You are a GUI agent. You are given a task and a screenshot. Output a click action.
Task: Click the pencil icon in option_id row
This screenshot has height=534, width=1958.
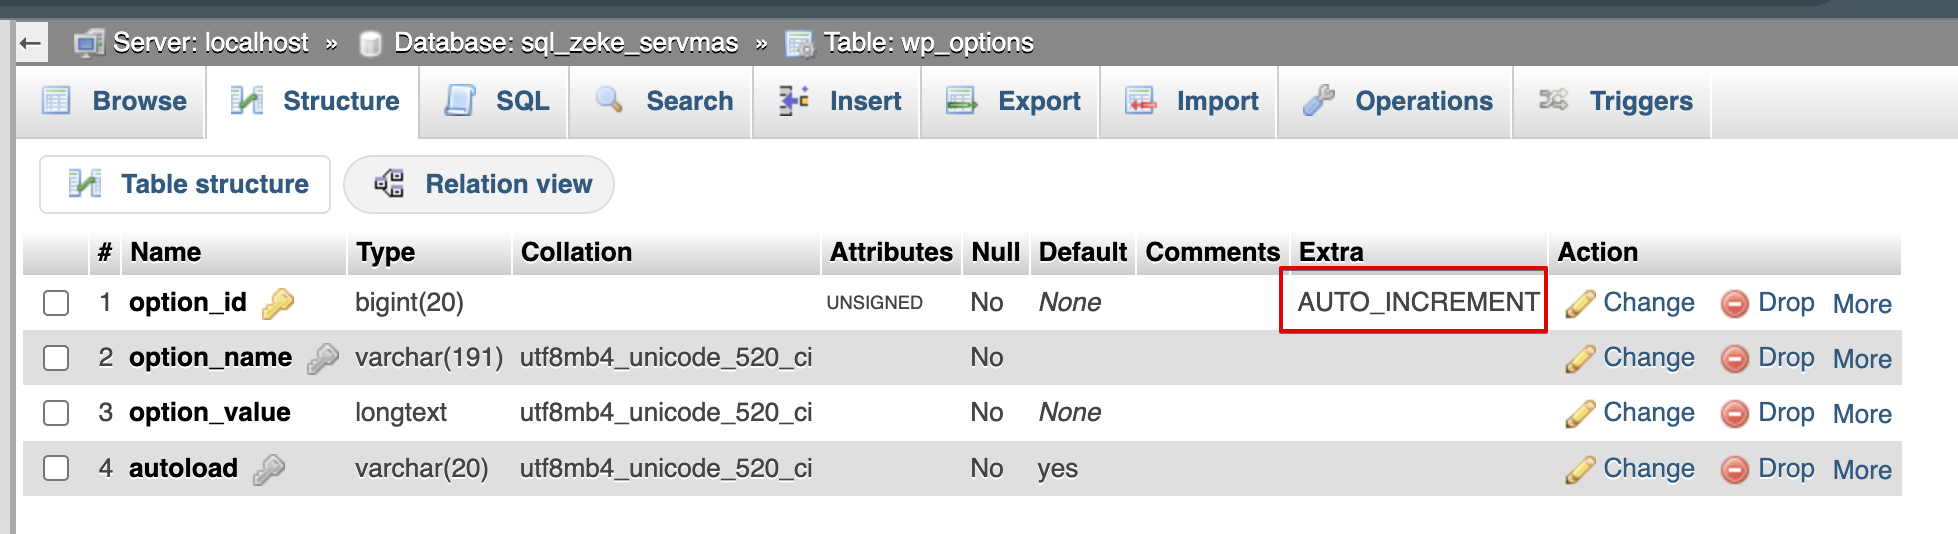pos(1580,304)
